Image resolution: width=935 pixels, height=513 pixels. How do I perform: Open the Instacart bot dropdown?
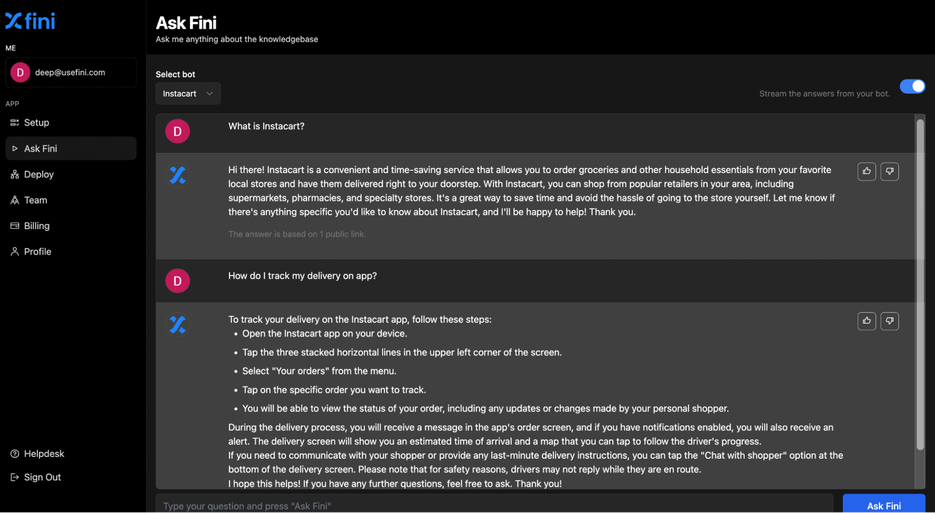pyautogui.click(x=188, y=94)
